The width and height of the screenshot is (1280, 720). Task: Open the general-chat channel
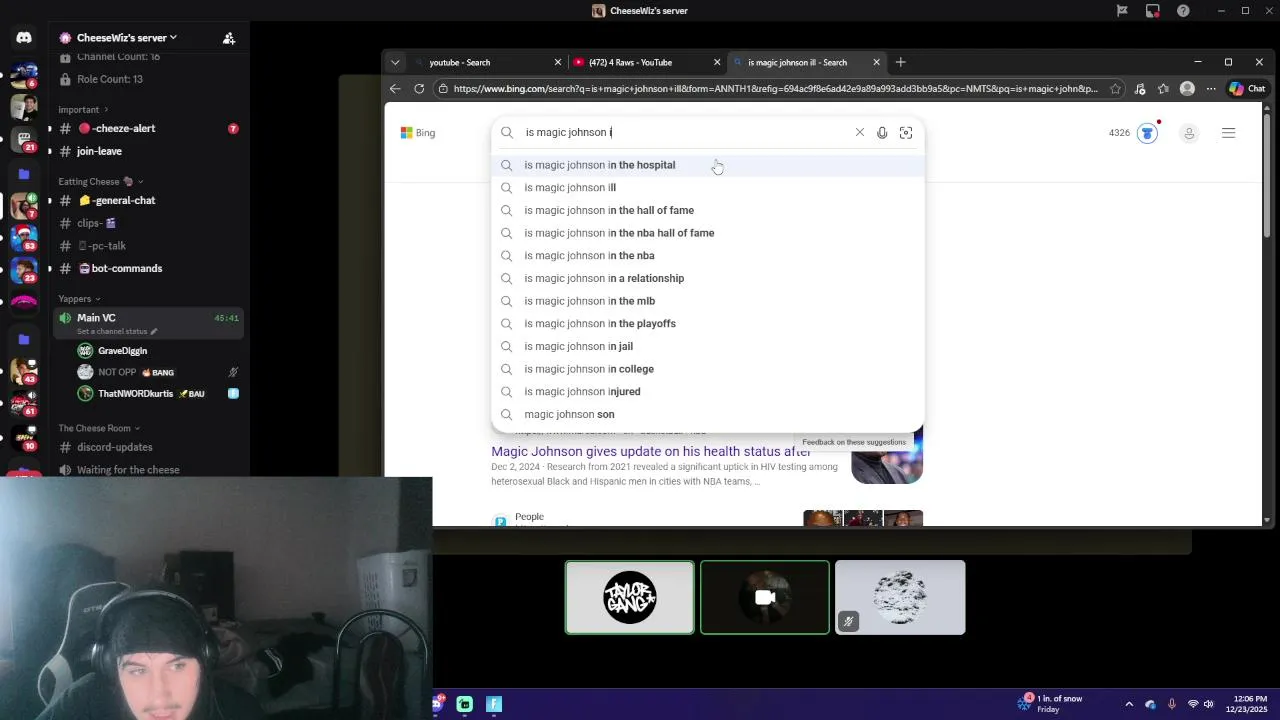point(147,200)
